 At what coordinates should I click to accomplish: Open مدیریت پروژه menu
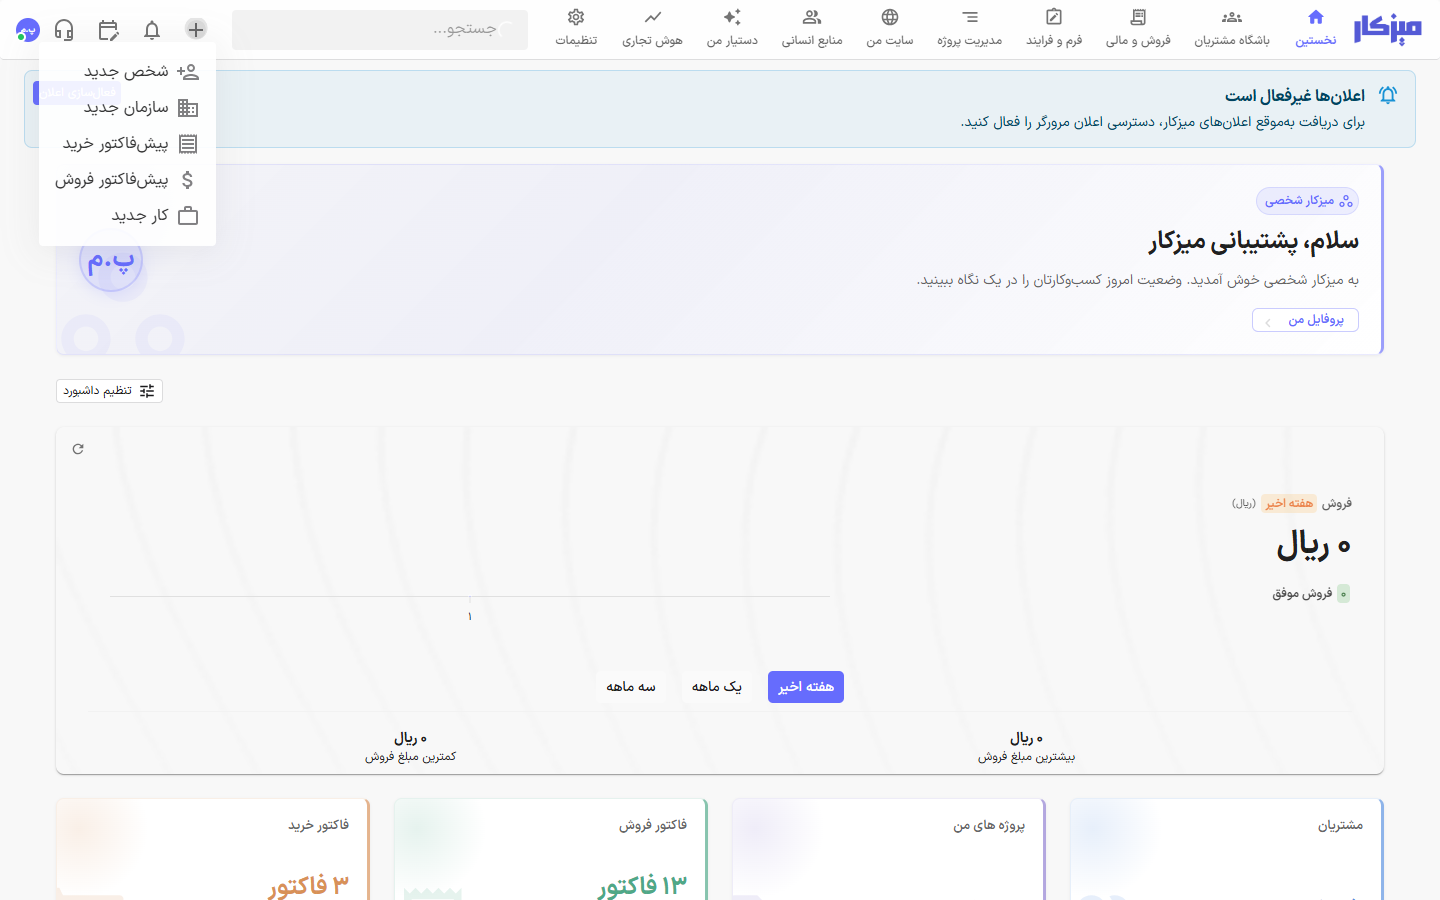click(x=969, y=29)
